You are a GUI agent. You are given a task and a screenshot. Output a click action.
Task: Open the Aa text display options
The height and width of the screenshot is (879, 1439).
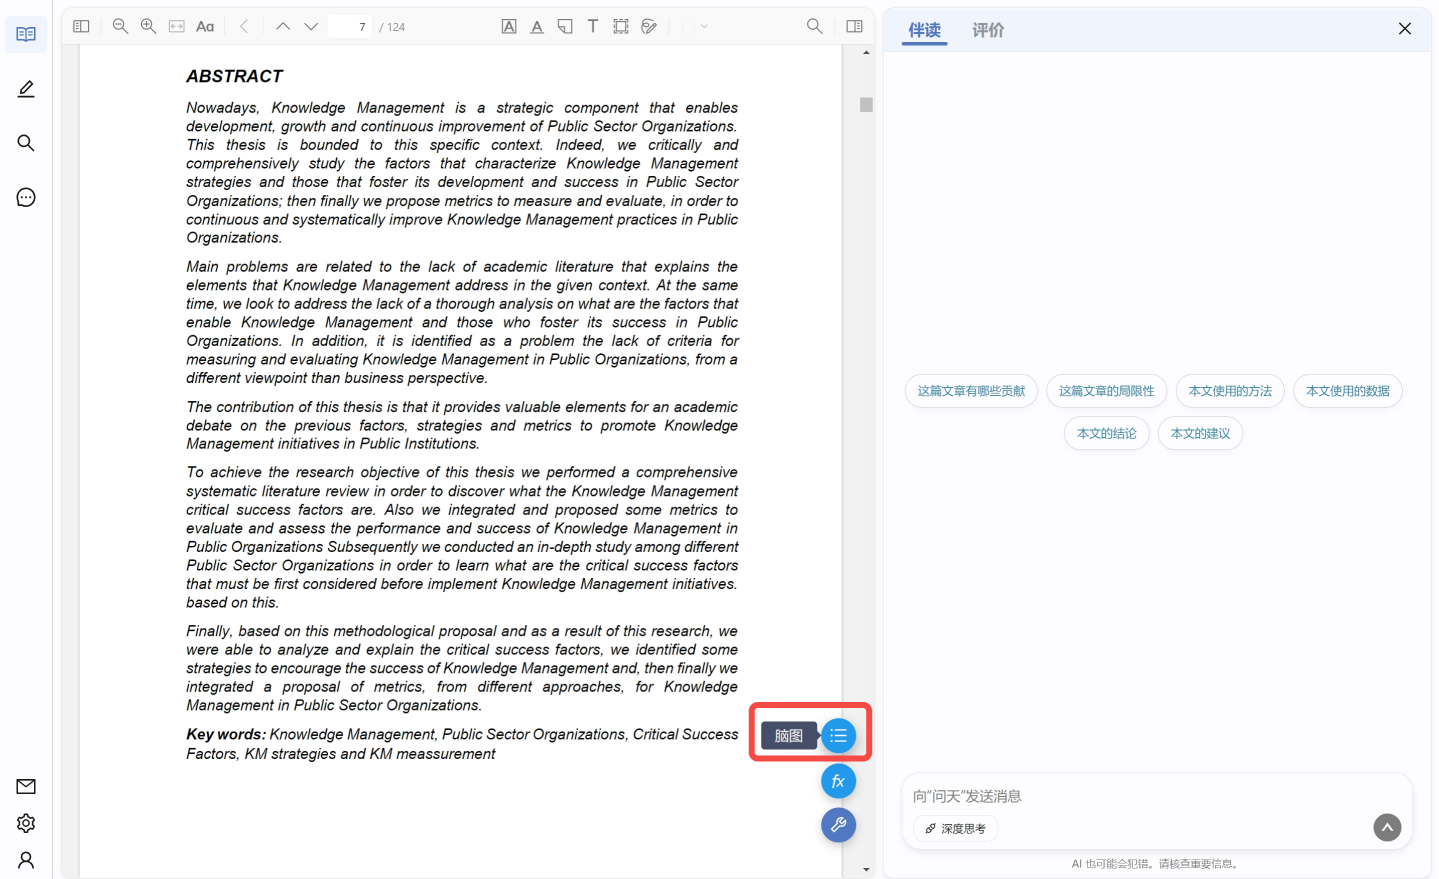pos(205,26)
